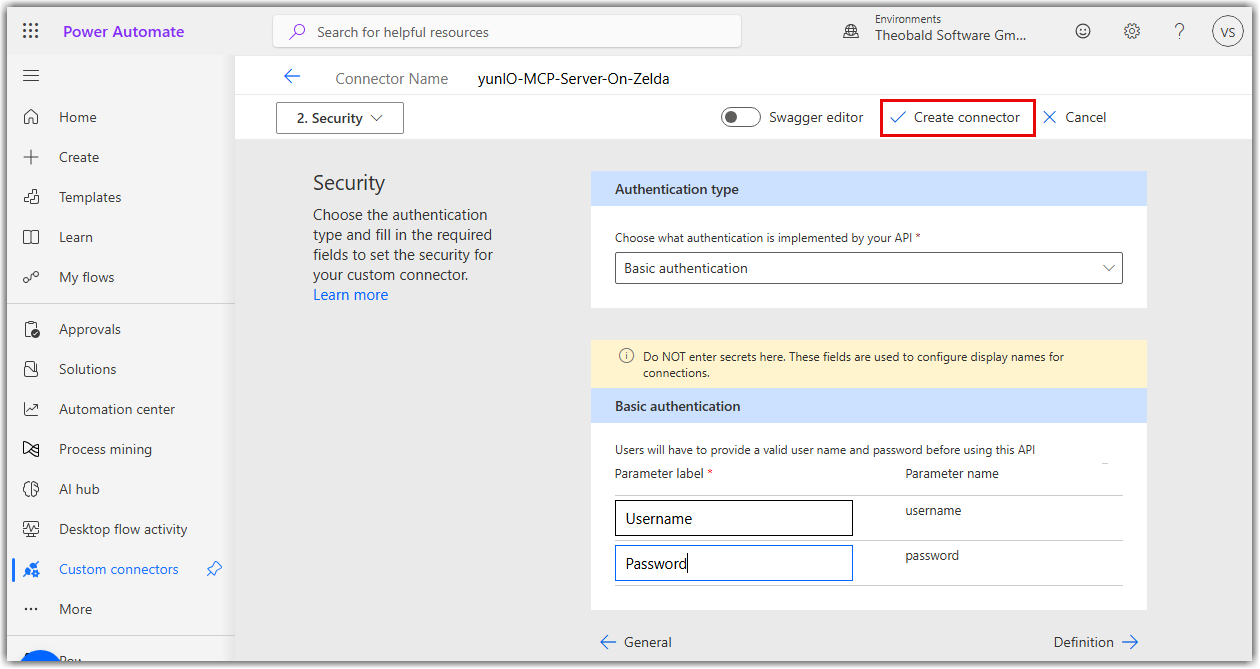Open the app launcher waffle icon
The width and height of the screenshot is (1260, 669).
[30, 31]
